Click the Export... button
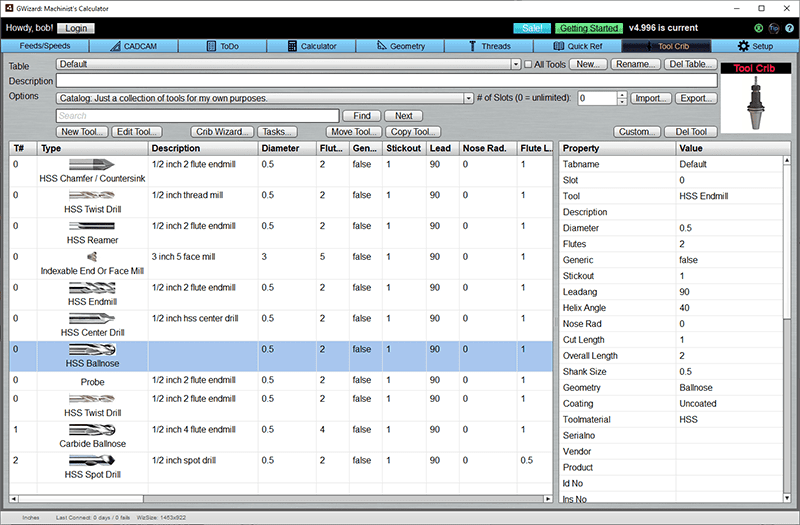Screen dimensions: 800x525 (x=696, y=98)
